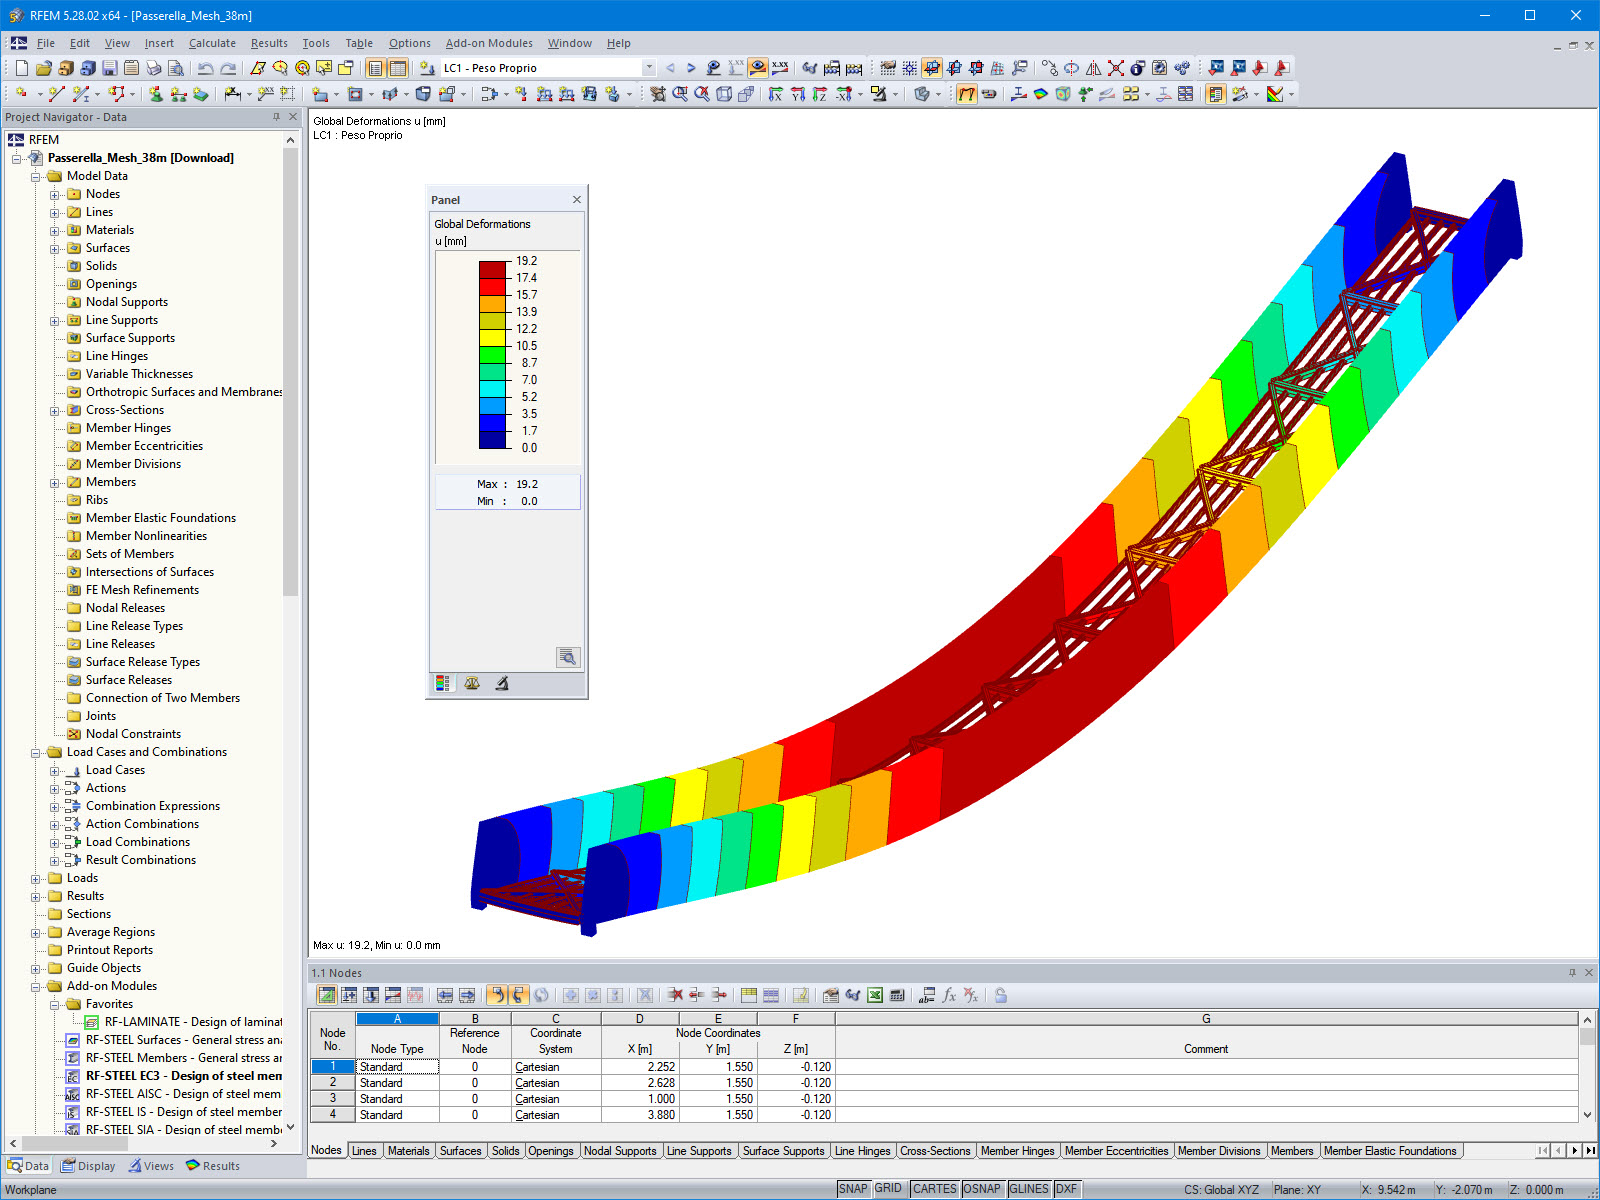The width and height of the screenshot is (1600, 1200).
Task: Collapse the Model Data tree node
Action: click(35, 176)
